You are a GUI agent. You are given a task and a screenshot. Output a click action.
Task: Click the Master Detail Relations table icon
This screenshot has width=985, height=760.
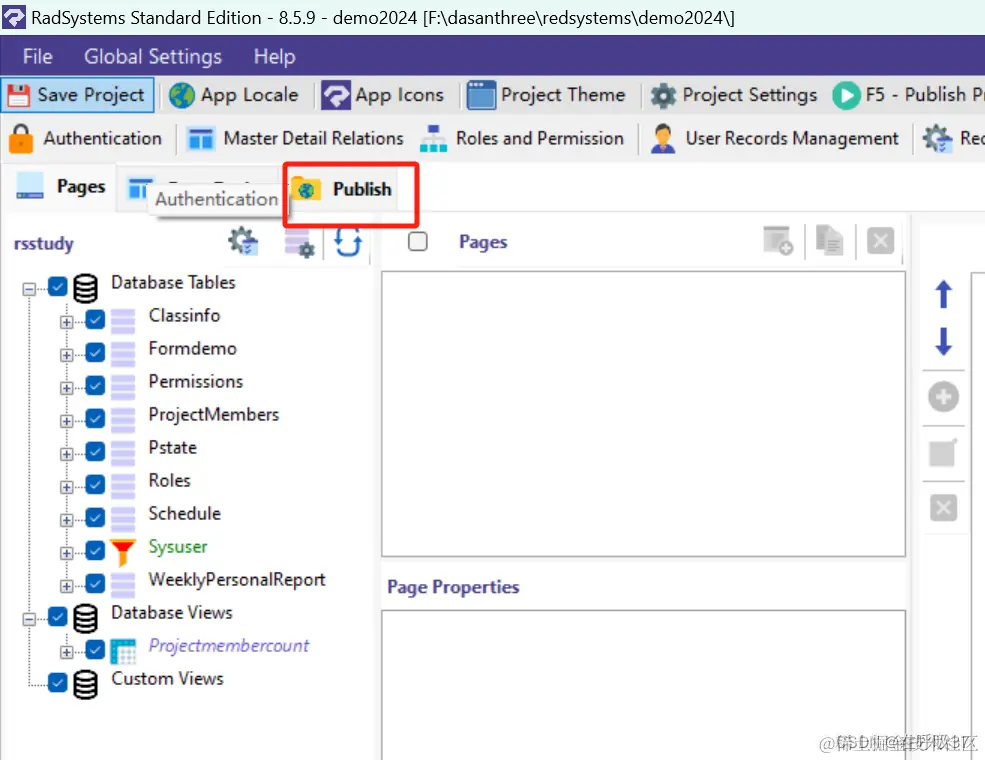pos(201,139)
